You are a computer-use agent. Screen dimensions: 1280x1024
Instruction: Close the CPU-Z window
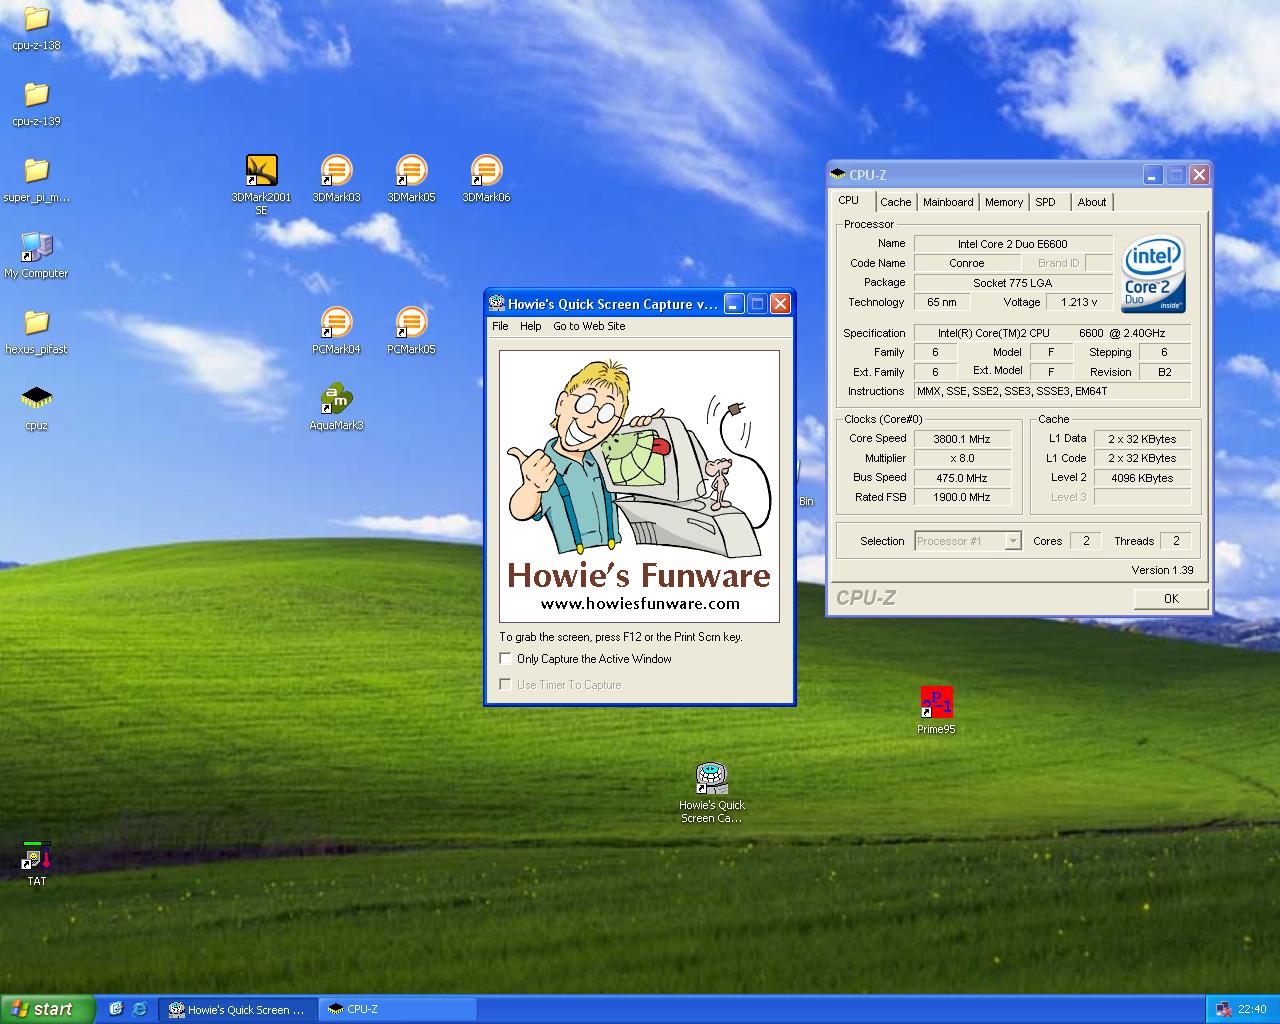point(1199,174)
